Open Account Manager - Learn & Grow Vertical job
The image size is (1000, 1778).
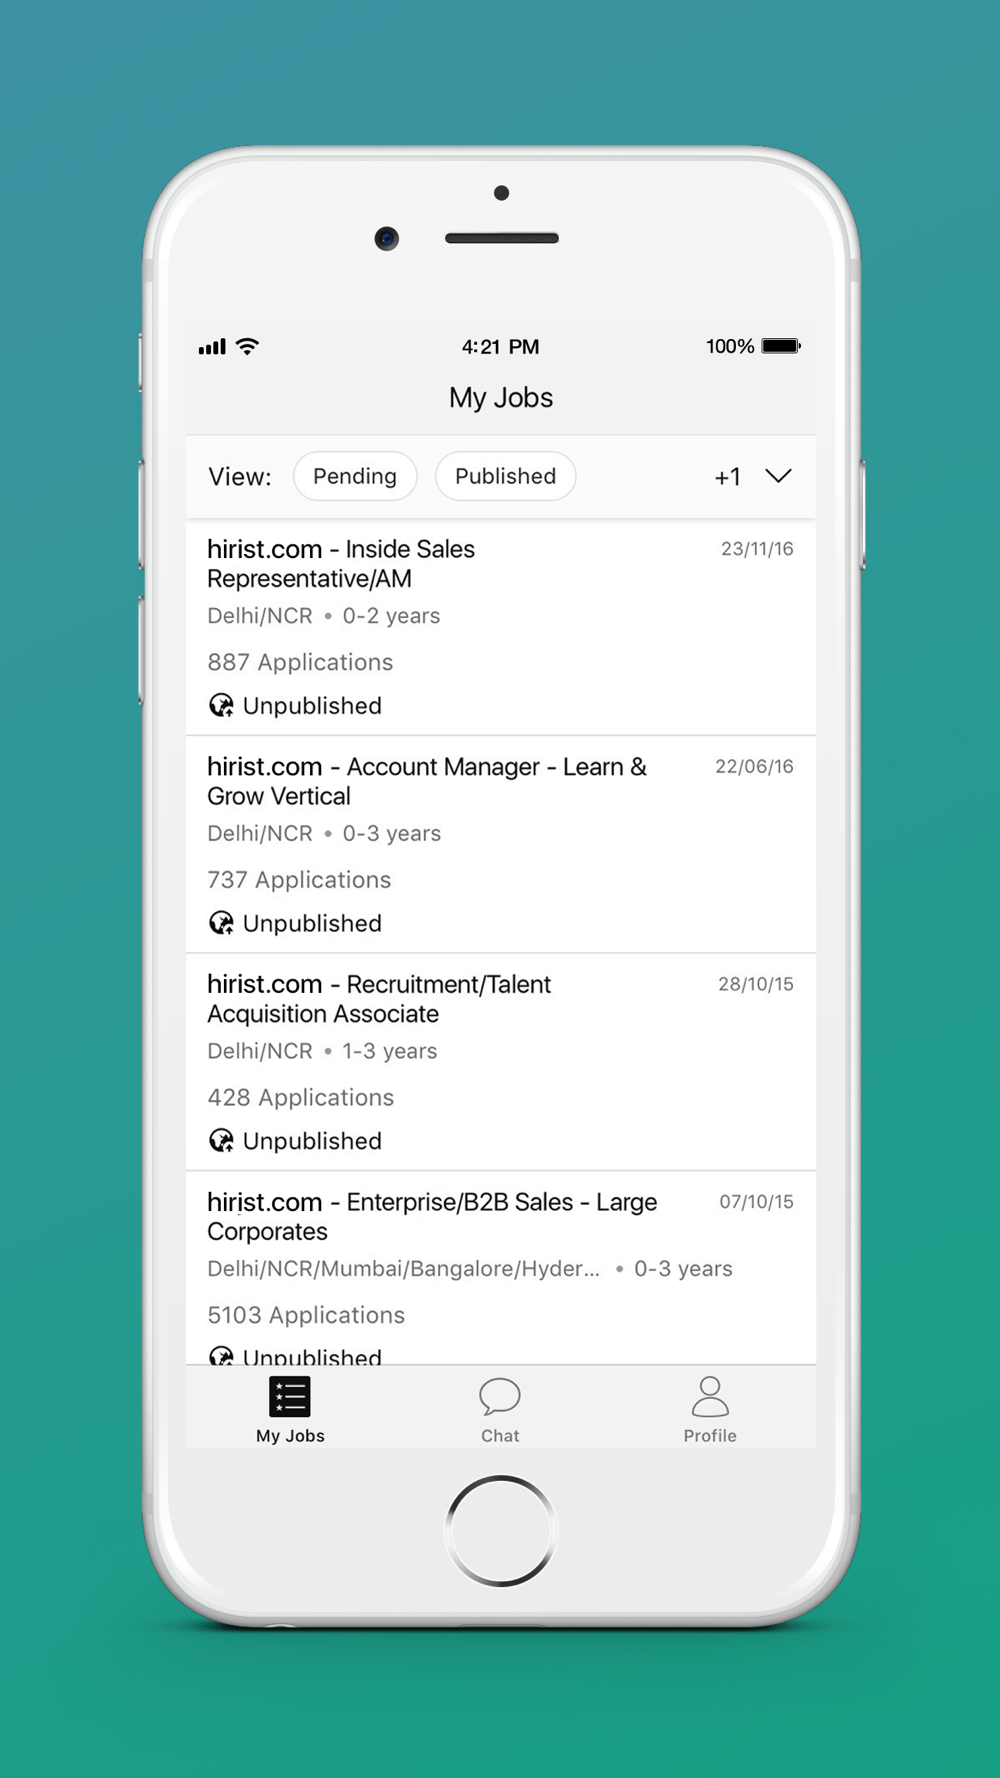(x=427, y=781)
